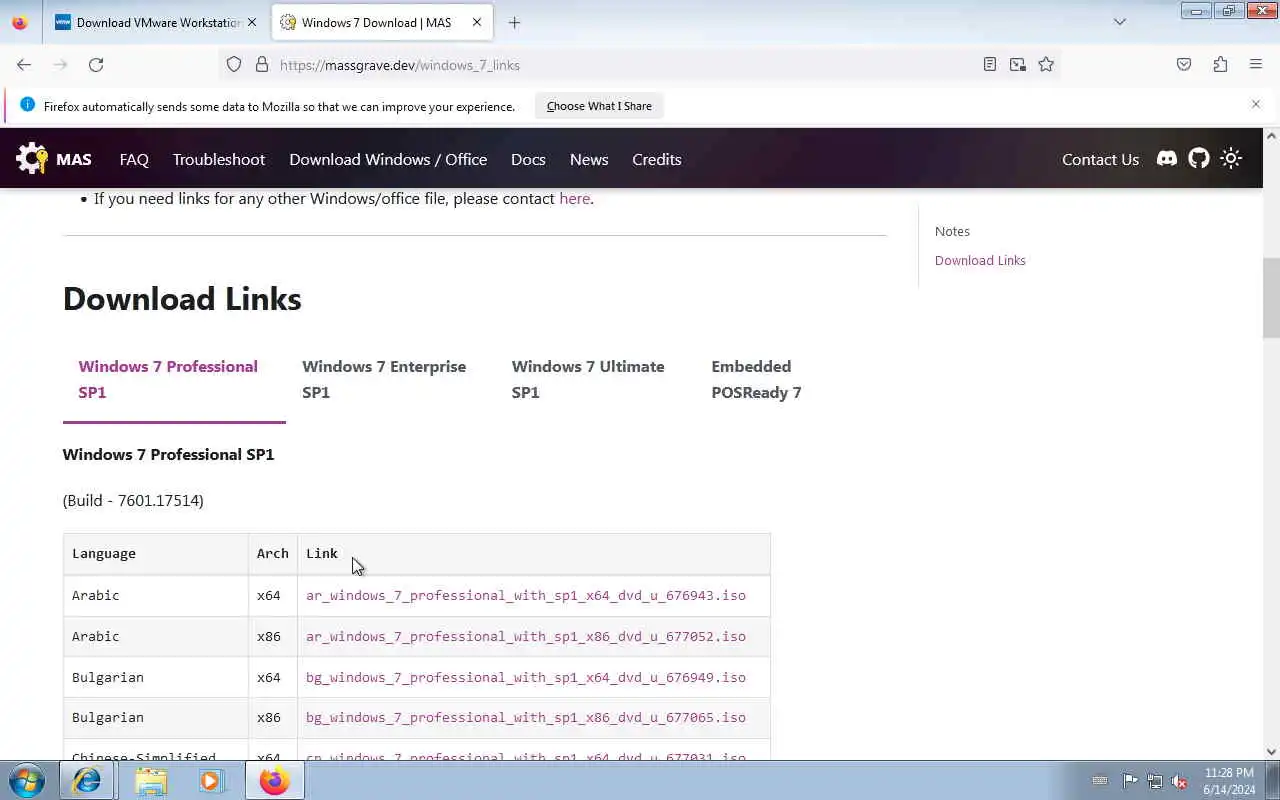Open the Firefox hamburger menu
The height and width of the screenshot is (800, 1280).
click(x=1256, y=64)
